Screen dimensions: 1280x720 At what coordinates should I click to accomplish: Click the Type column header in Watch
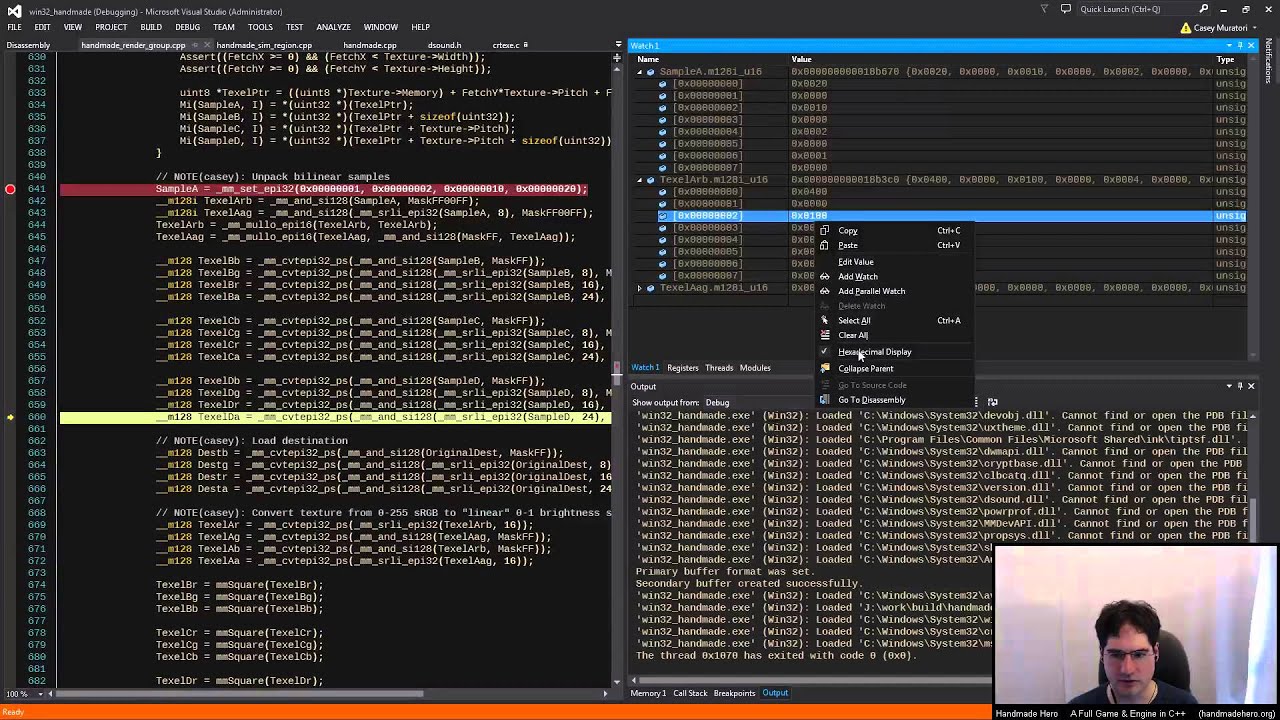(1225, 59)
